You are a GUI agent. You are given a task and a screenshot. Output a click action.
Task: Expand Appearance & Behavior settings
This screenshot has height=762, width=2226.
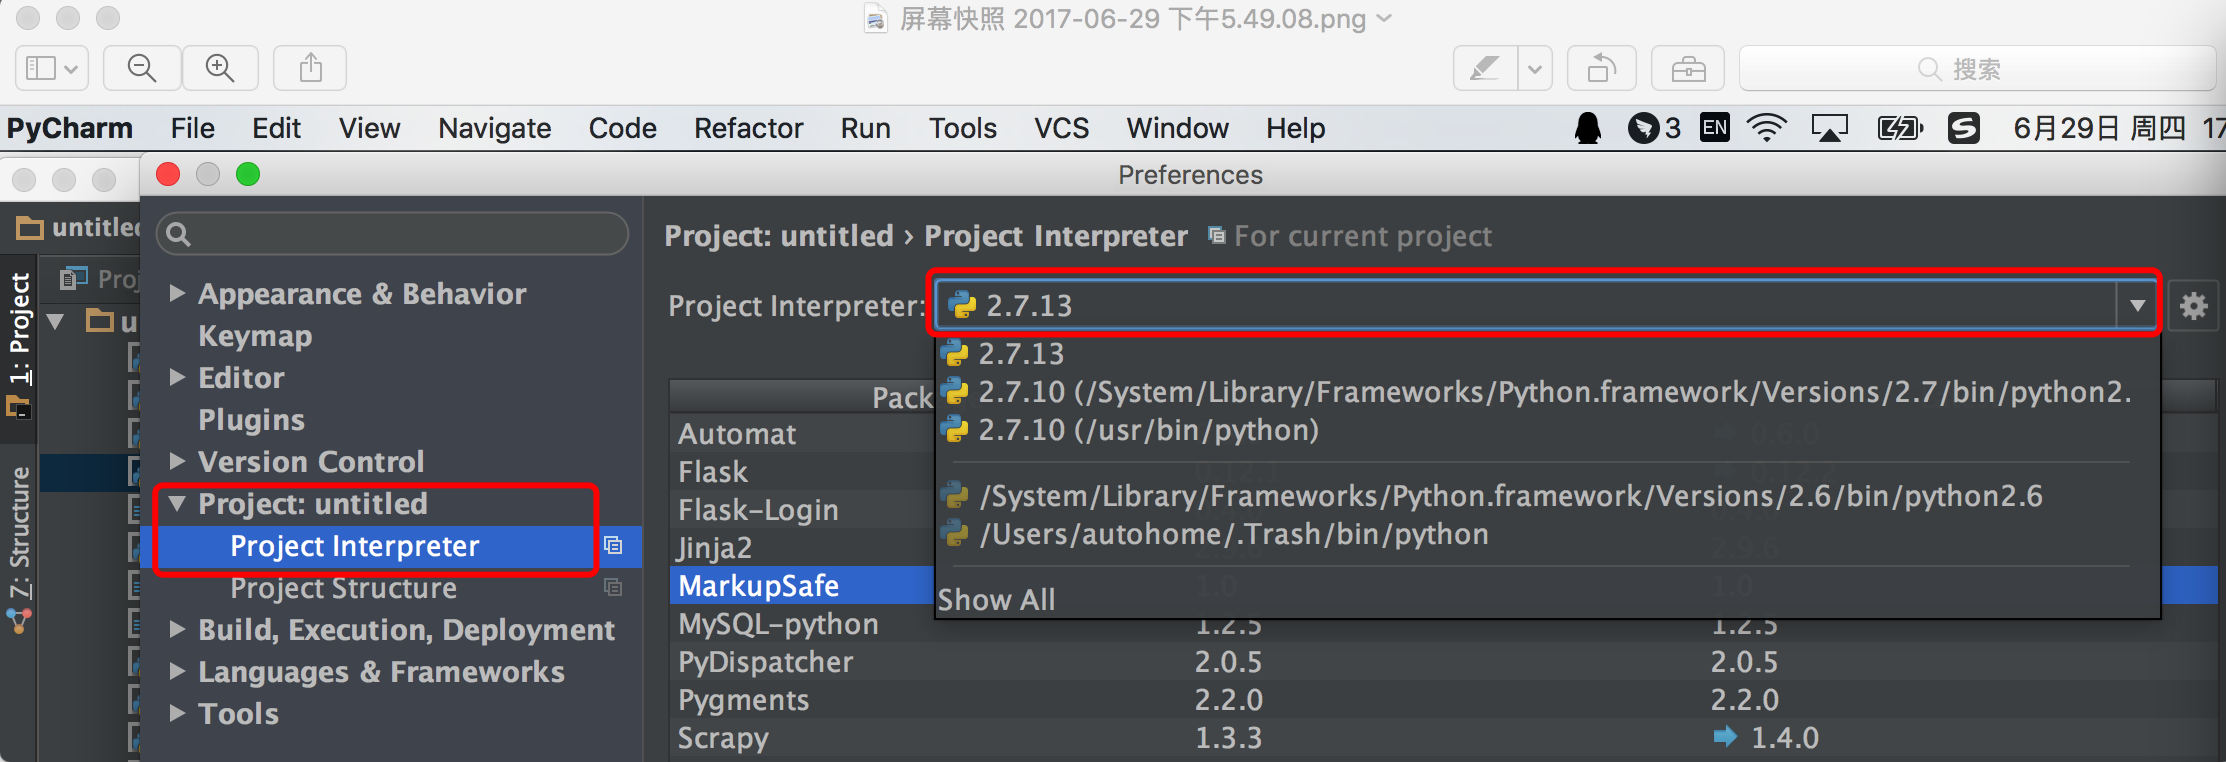pos(177,293)
